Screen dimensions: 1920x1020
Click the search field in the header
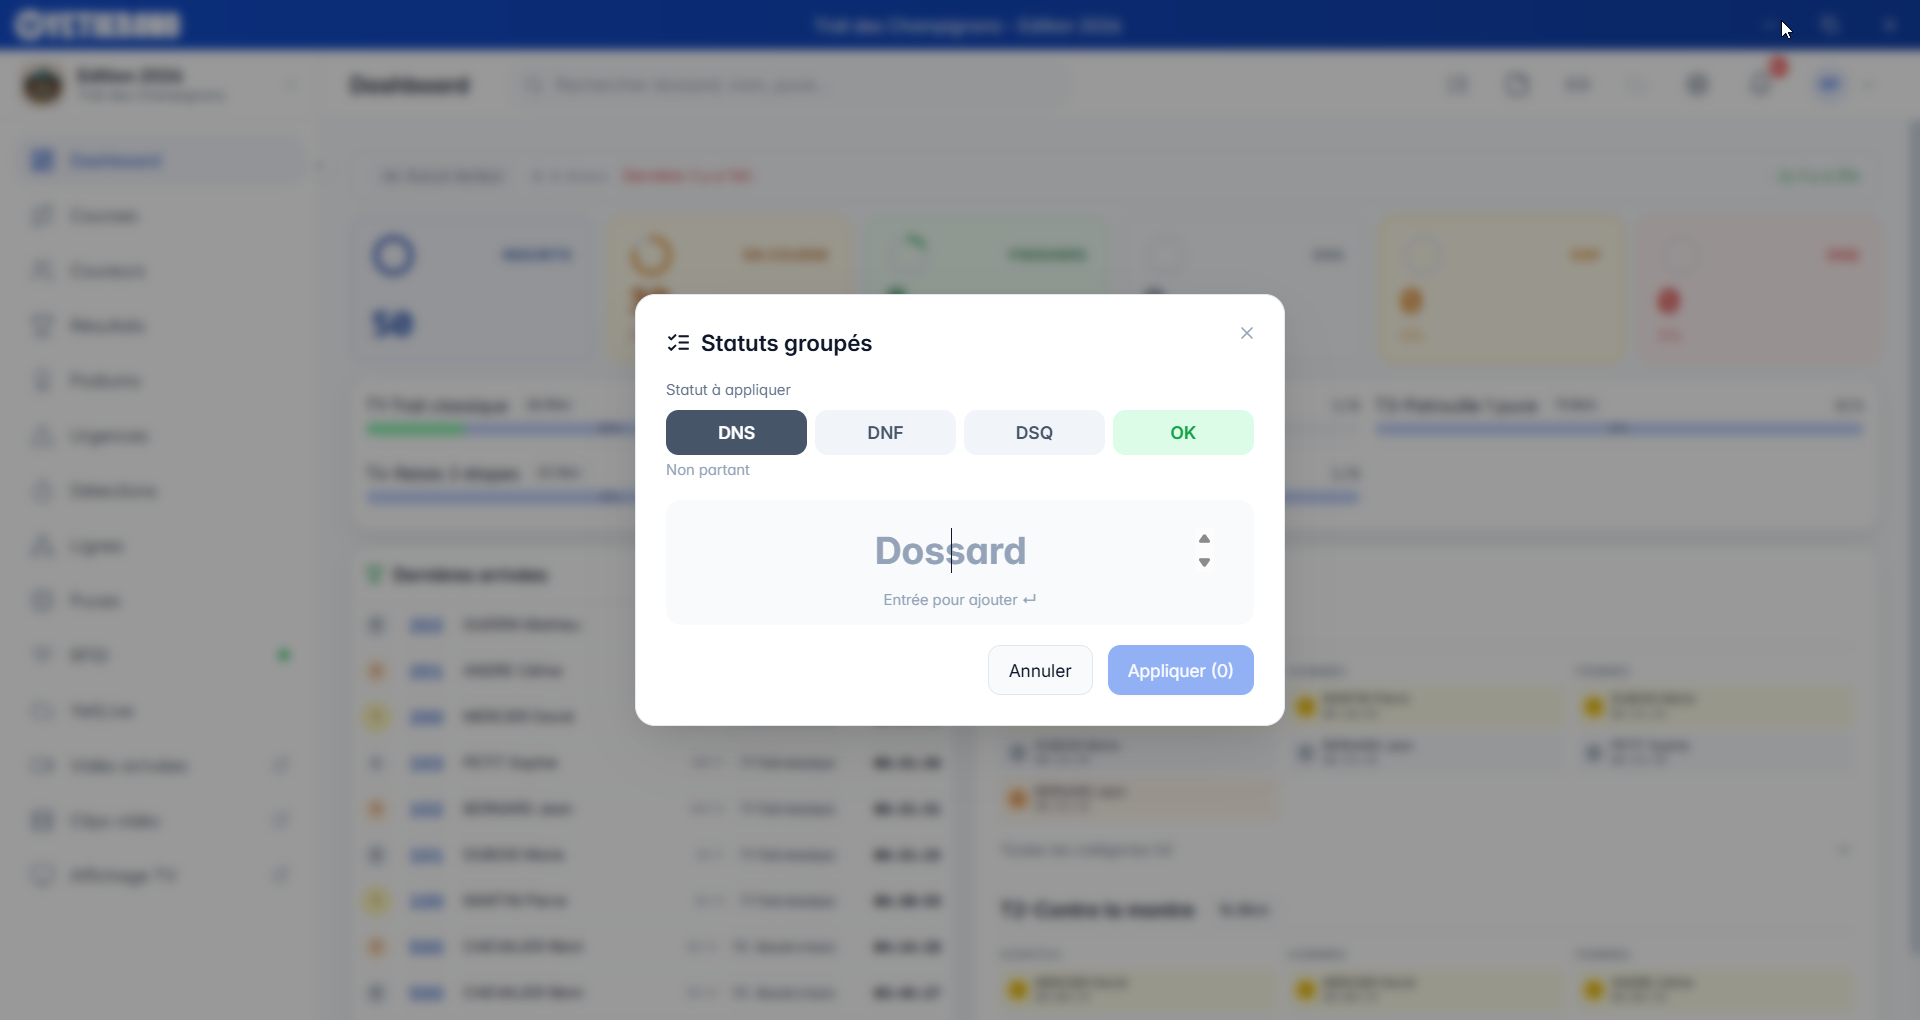(790, 85)
